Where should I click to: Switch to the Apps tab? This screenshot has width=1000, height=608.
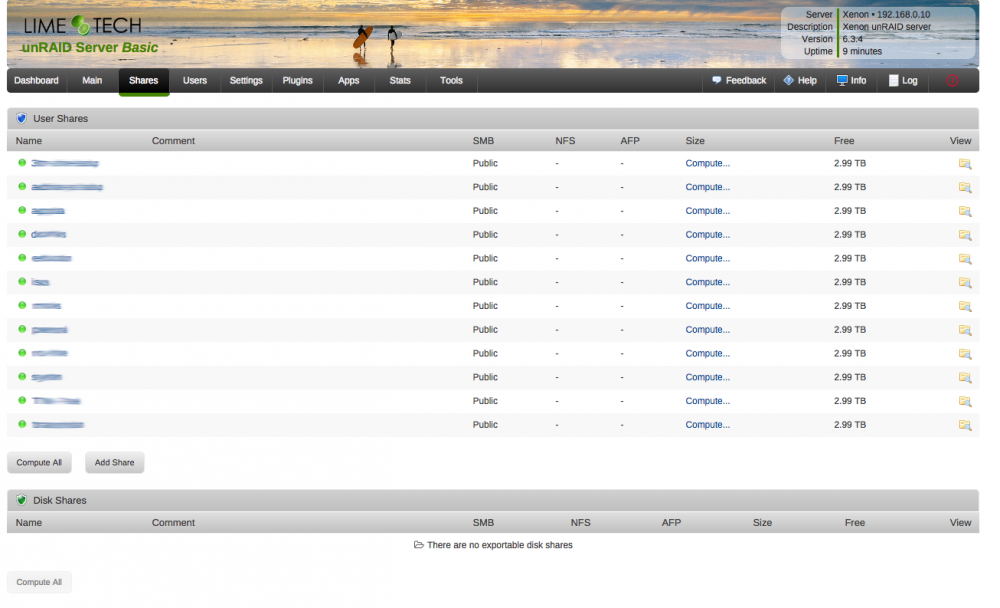(348, 80)
